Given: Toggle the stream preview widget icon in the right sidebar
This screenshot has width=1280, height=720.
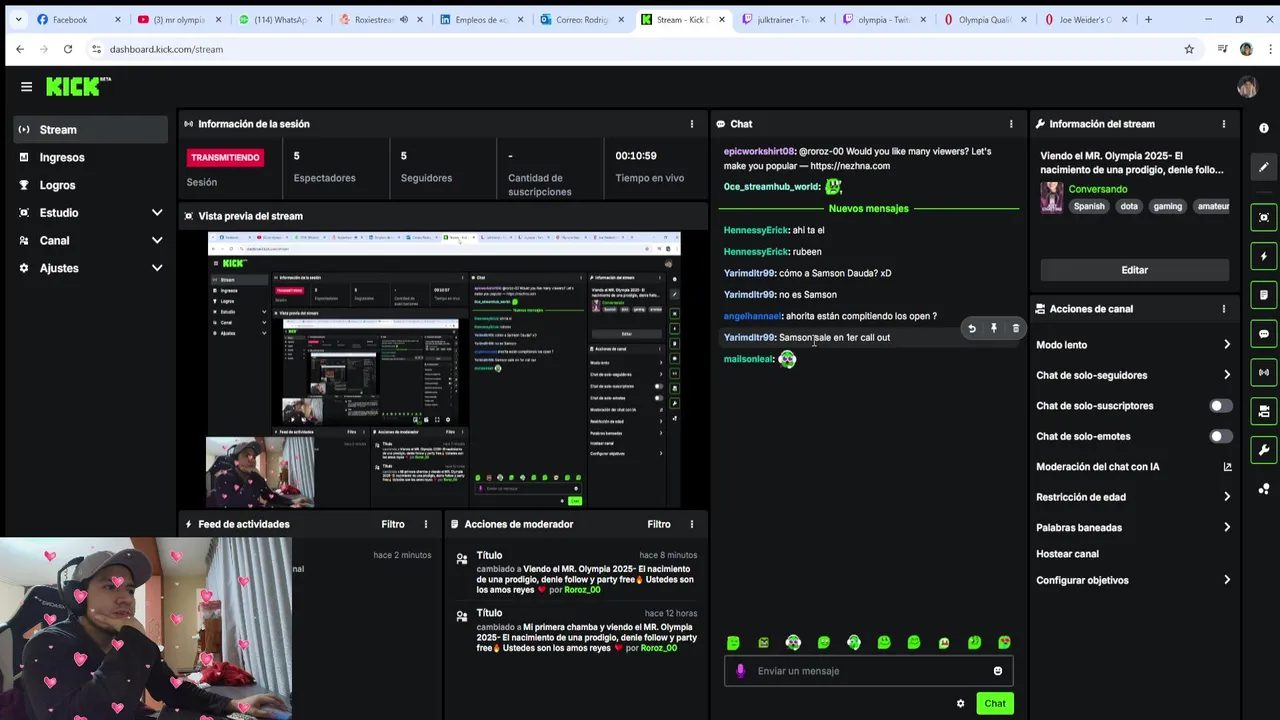Looking at the screenshot, I should coord(1264,217).
